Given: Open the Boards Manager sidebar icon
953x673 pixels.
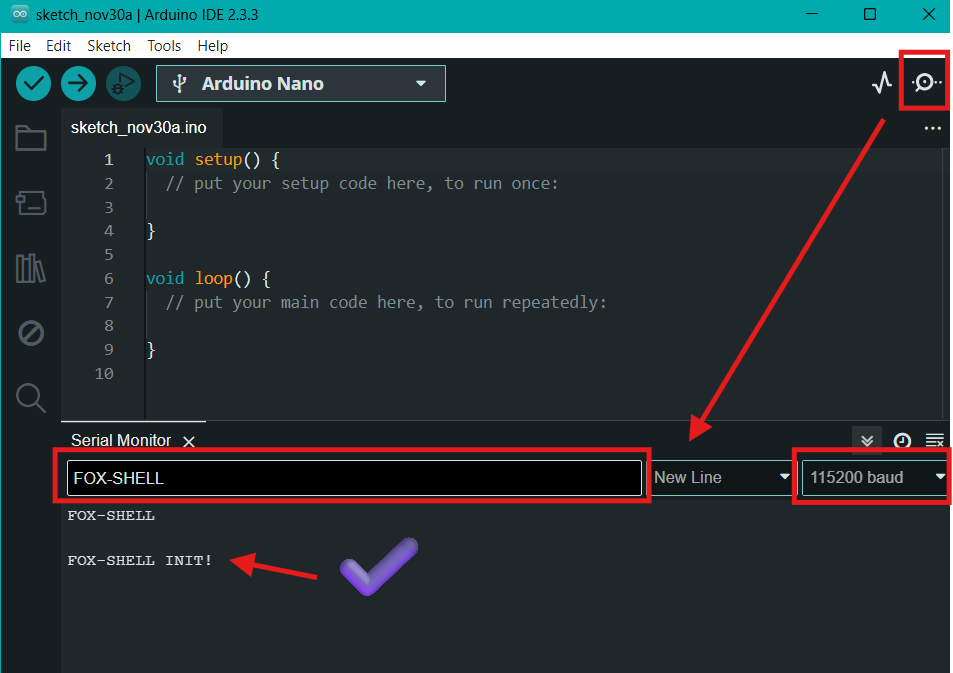Looking at the screenshot, I should [x=31, y=203].
